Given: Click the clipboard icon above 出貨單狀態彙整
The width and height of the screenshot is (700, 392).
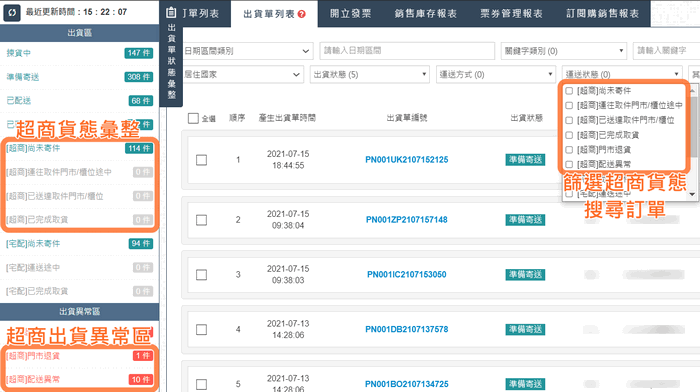Looking at the screenshot, I should (171, 13).
